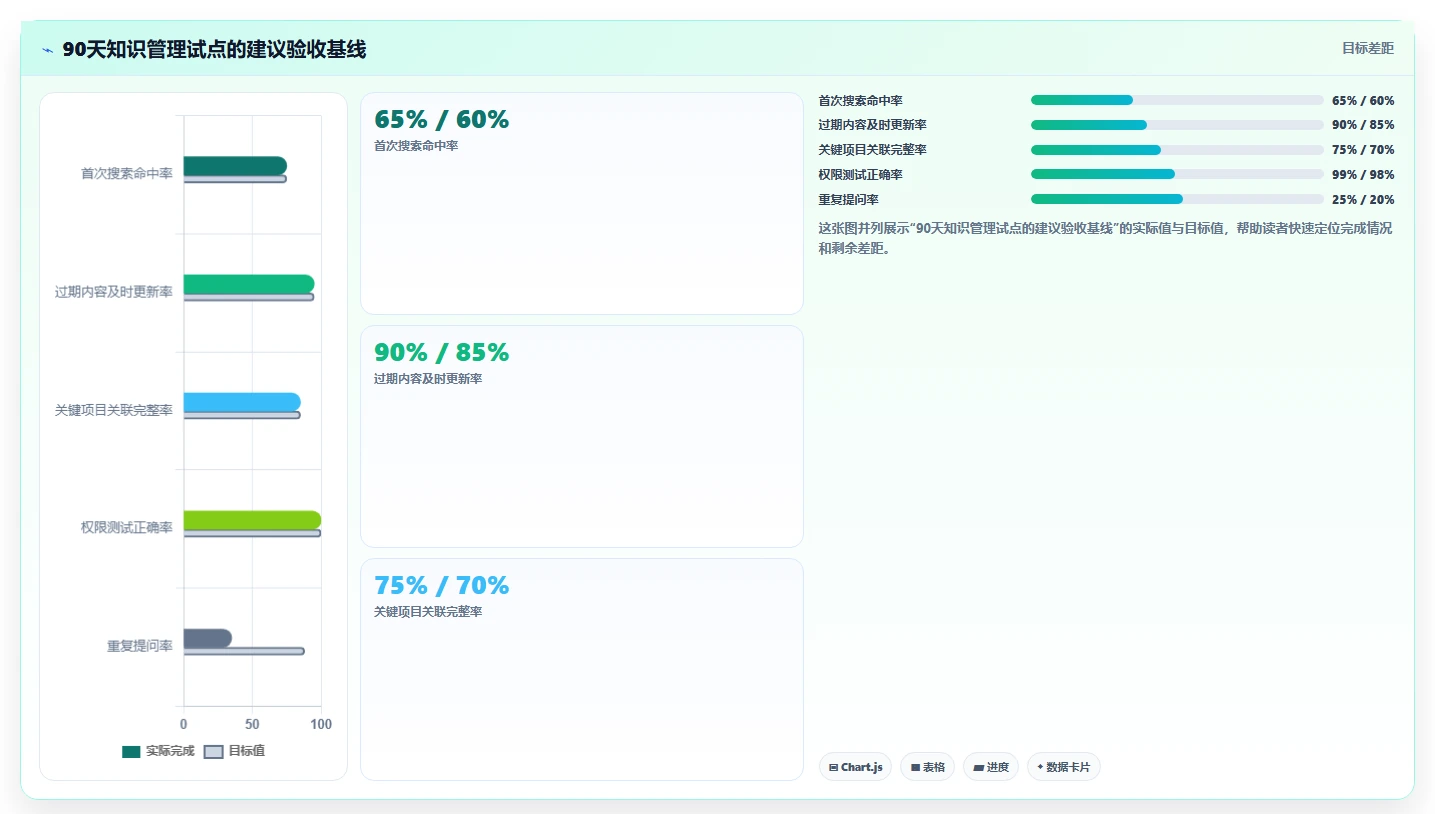Viewport: 1435px width, 814px height.
Task: Select the 表格 tag
Action: (x=927, y=767)
